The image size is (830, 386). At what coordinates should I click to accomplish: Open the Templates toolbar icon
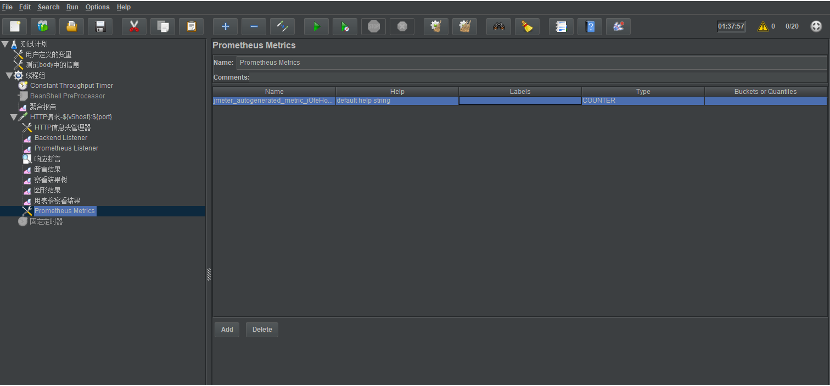point(43,26)
